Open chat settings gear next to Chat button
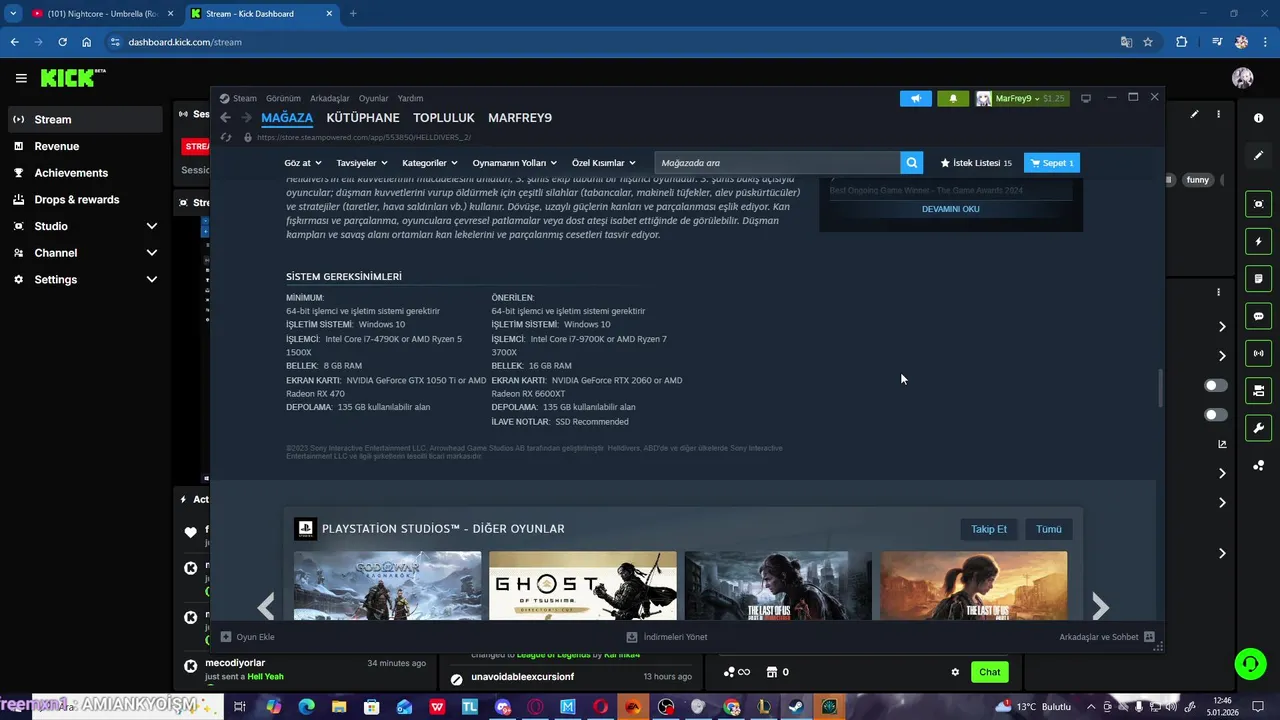The height and width of the screenshot is (720, 1280). [x=955, y=672]
